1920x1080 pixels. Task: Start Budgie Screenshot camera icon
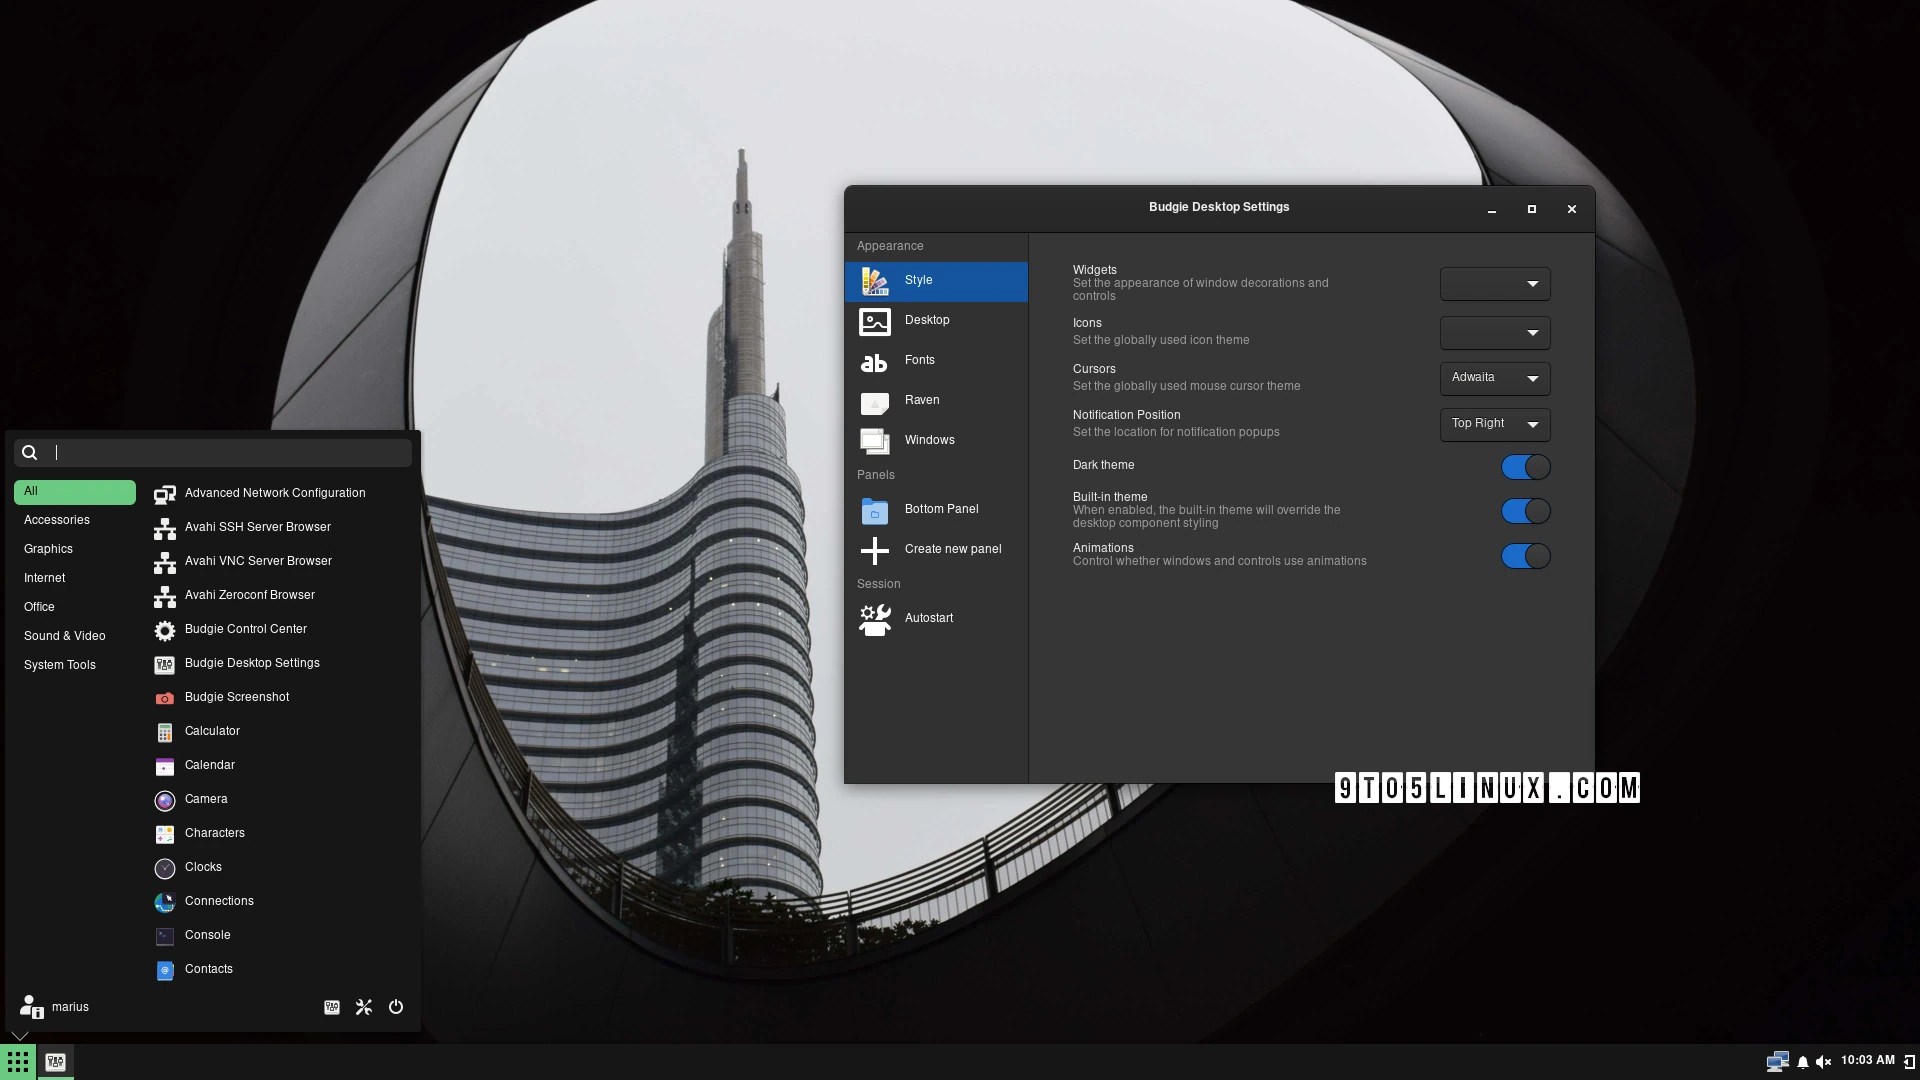click(165, 697)
